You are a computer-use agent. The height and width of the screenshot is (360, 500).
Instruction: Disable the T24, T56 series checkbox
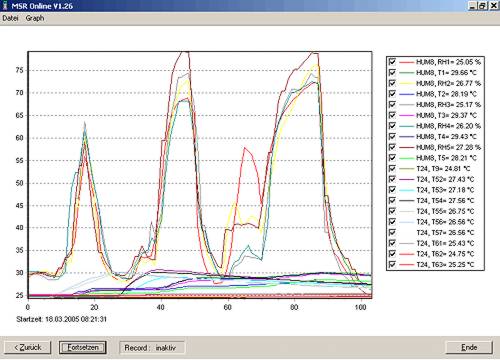(392, 222)
